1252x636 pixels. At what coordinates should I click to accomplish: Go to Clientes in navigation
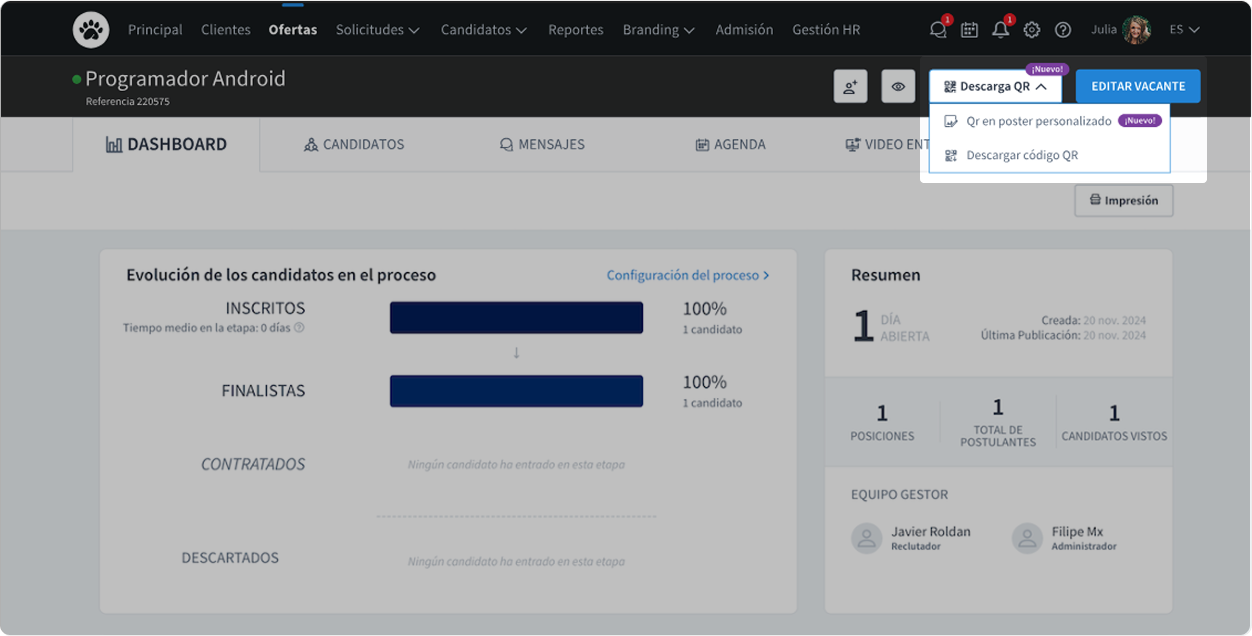(x=226, y=30)
